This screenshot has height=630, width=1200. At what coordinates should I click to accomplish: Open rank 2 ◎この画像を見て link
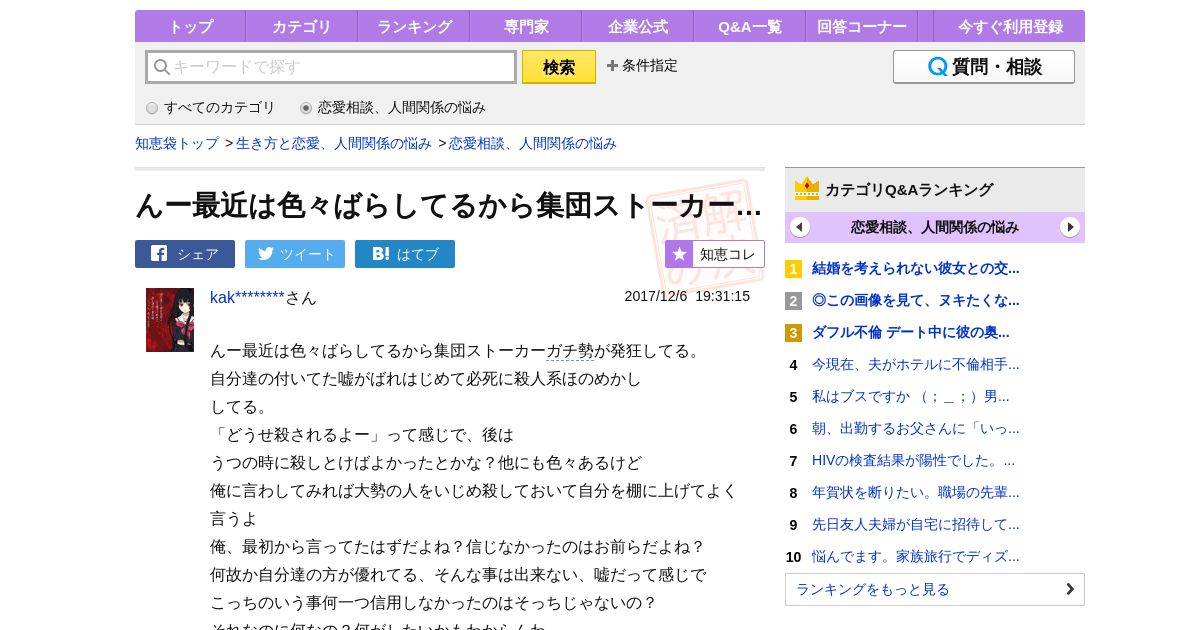pos(916,300)
